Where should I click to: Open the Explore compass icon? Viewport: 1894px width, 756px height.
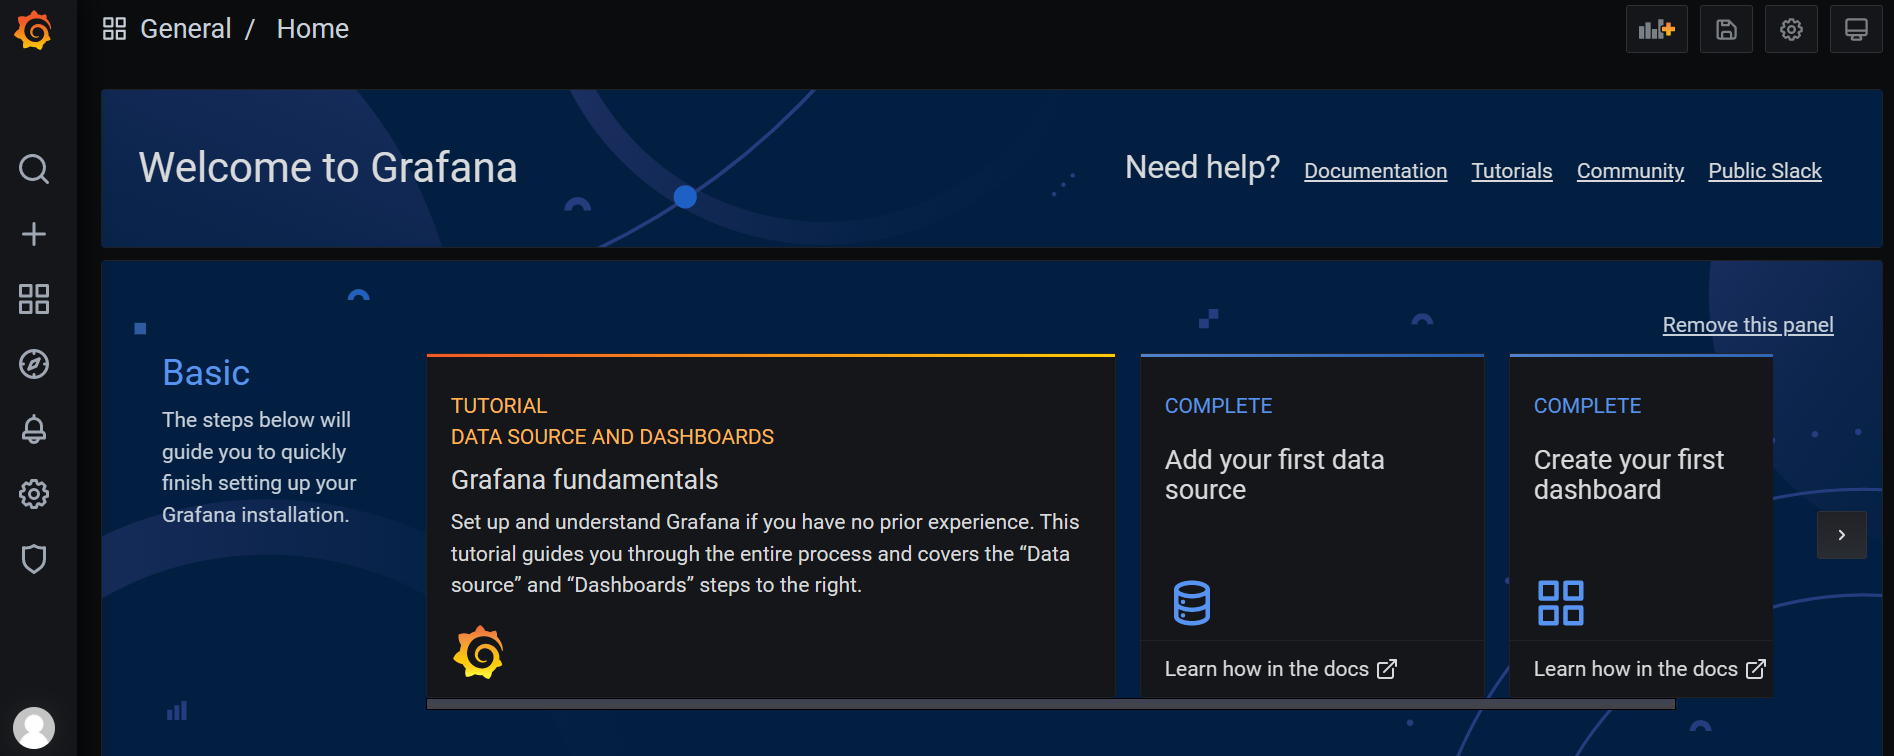coord(34,364)
